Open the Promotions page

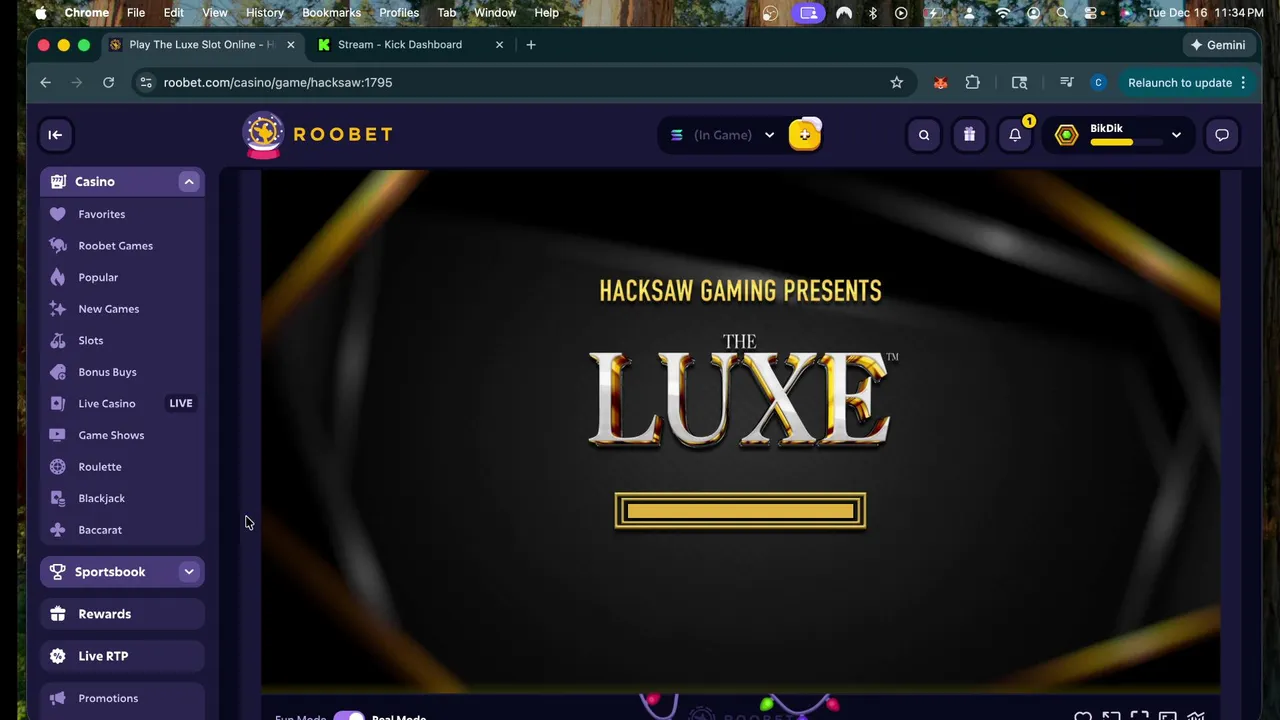coord(122,698)
